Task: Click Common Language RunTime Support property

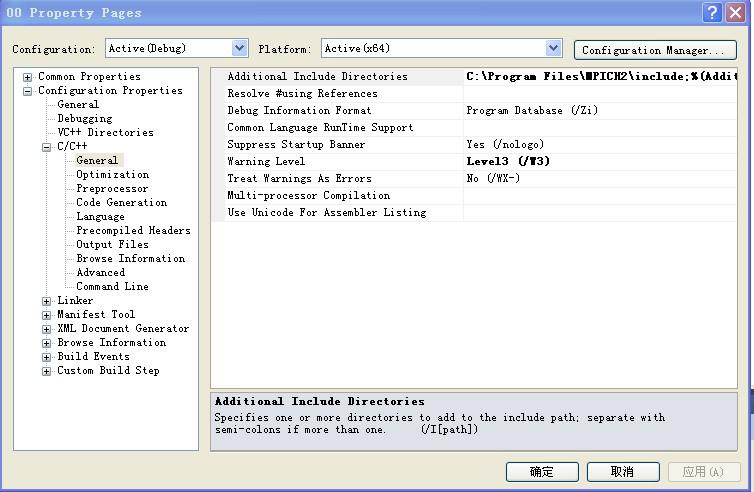Action: coord(320,127)
